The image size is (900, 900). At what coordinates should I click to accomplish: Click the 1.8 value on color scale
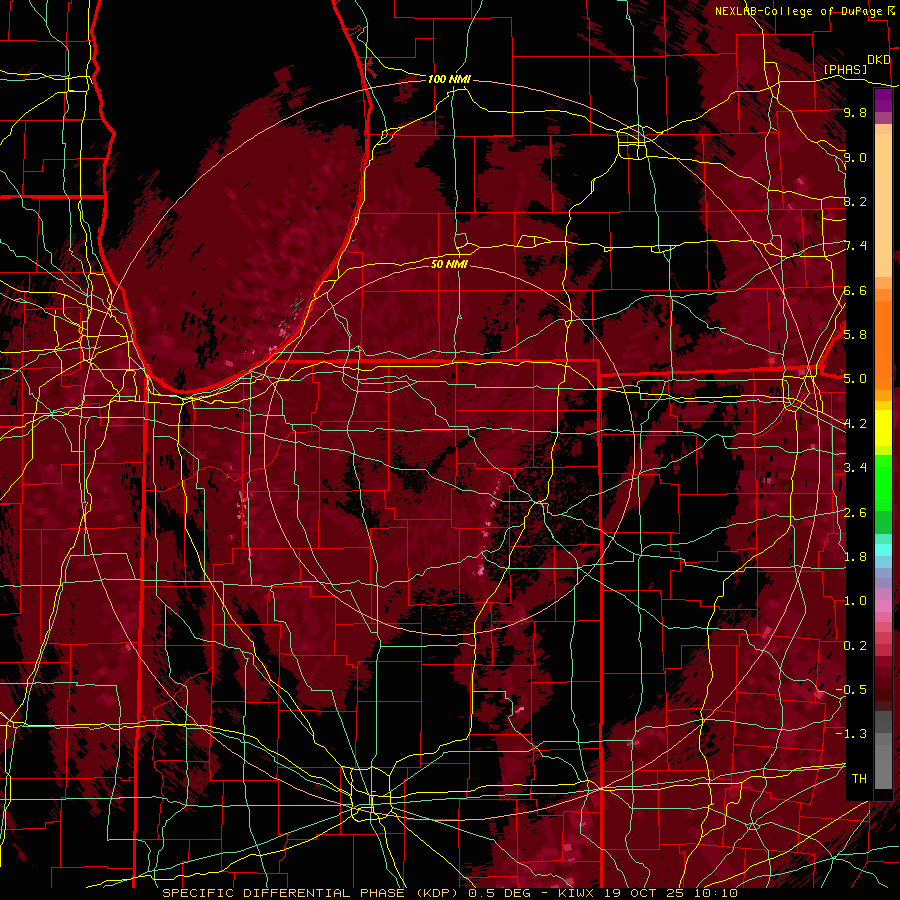(x=855, y=557)
